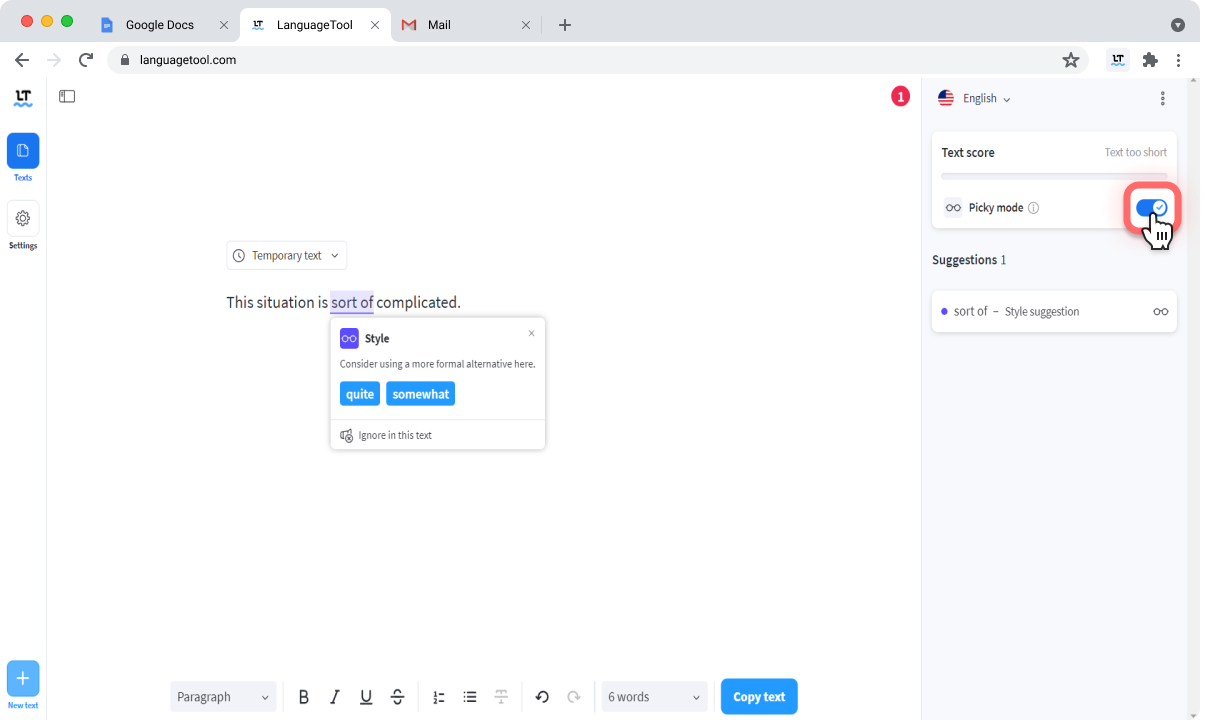This screenshot has height=720, width=1206.
Task: Redo the last edit
Action: (x=574, y=697)
